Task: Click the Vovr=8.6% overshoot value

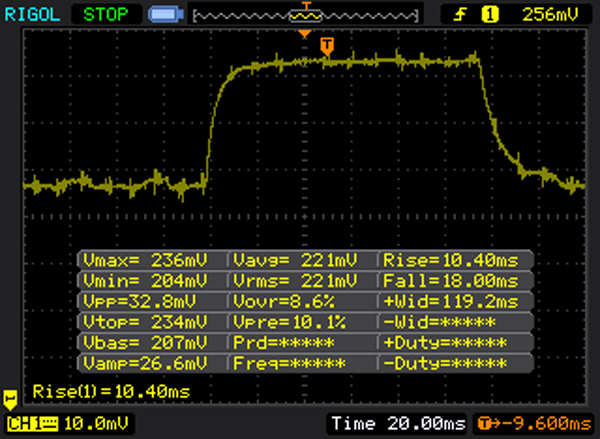Action: [284, 302]
